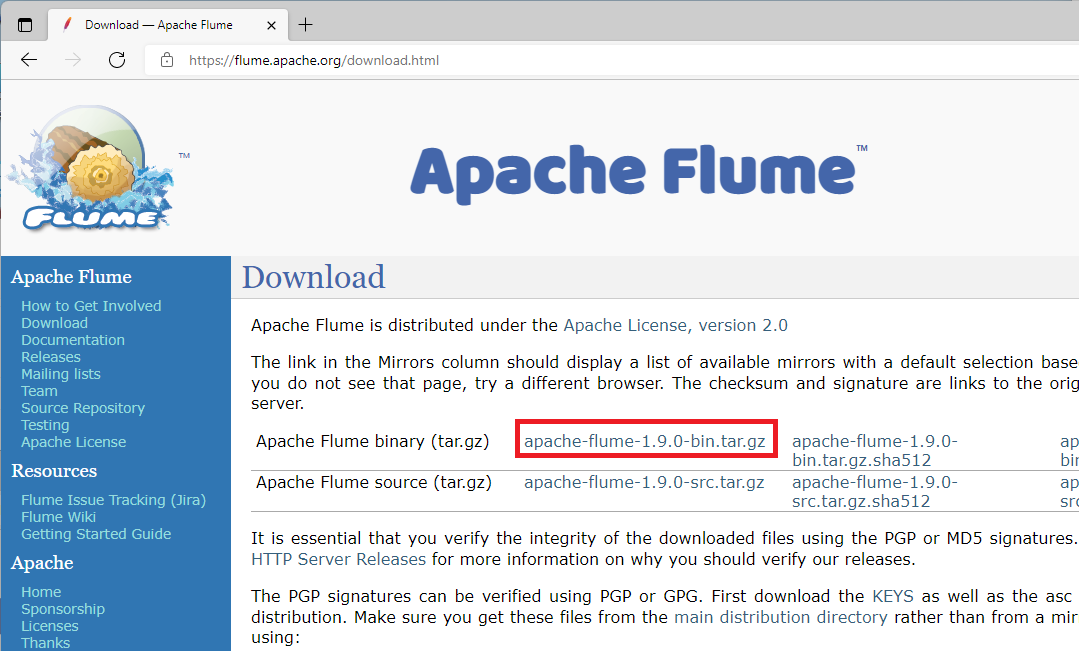Open the Source Repository link

tap(83, 408)
